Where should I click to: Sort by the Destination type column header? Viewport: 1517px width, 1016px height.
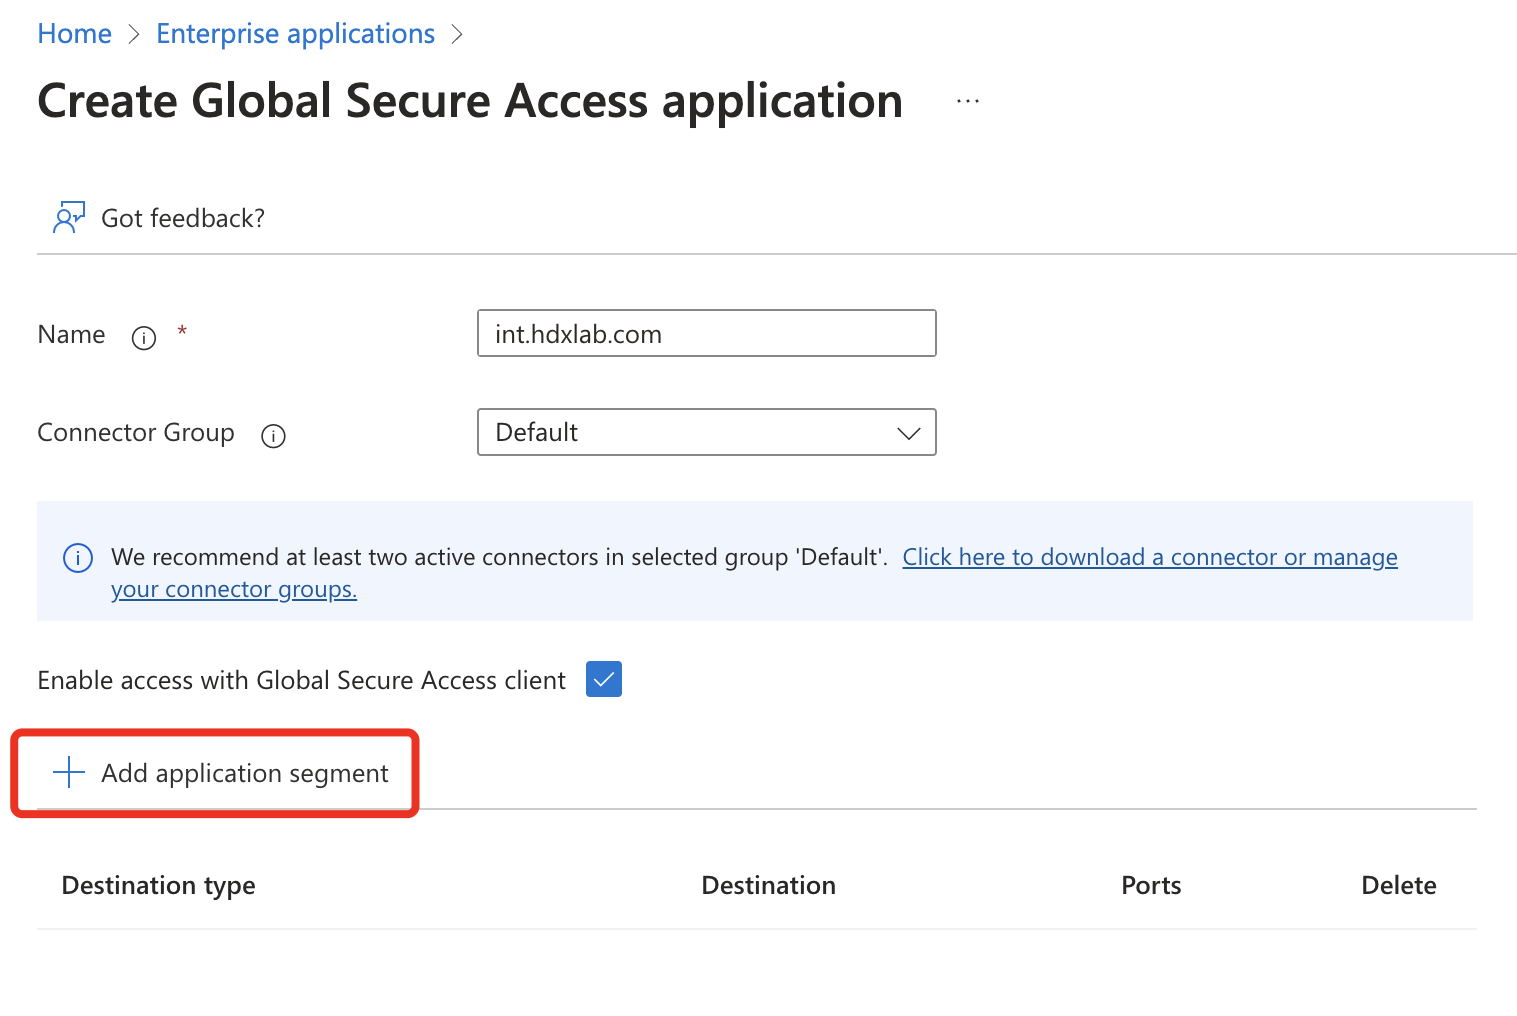coord(158,885)
